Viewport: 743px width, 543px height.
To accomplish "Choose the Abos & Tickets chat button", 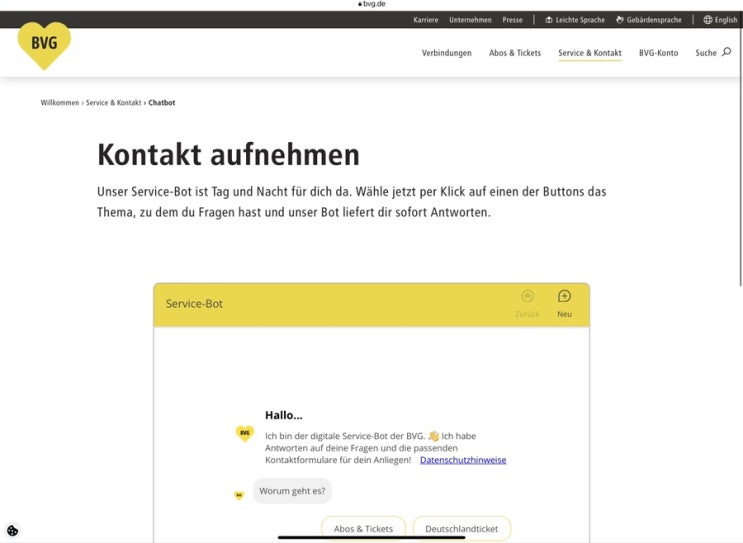I will point(363,528).
